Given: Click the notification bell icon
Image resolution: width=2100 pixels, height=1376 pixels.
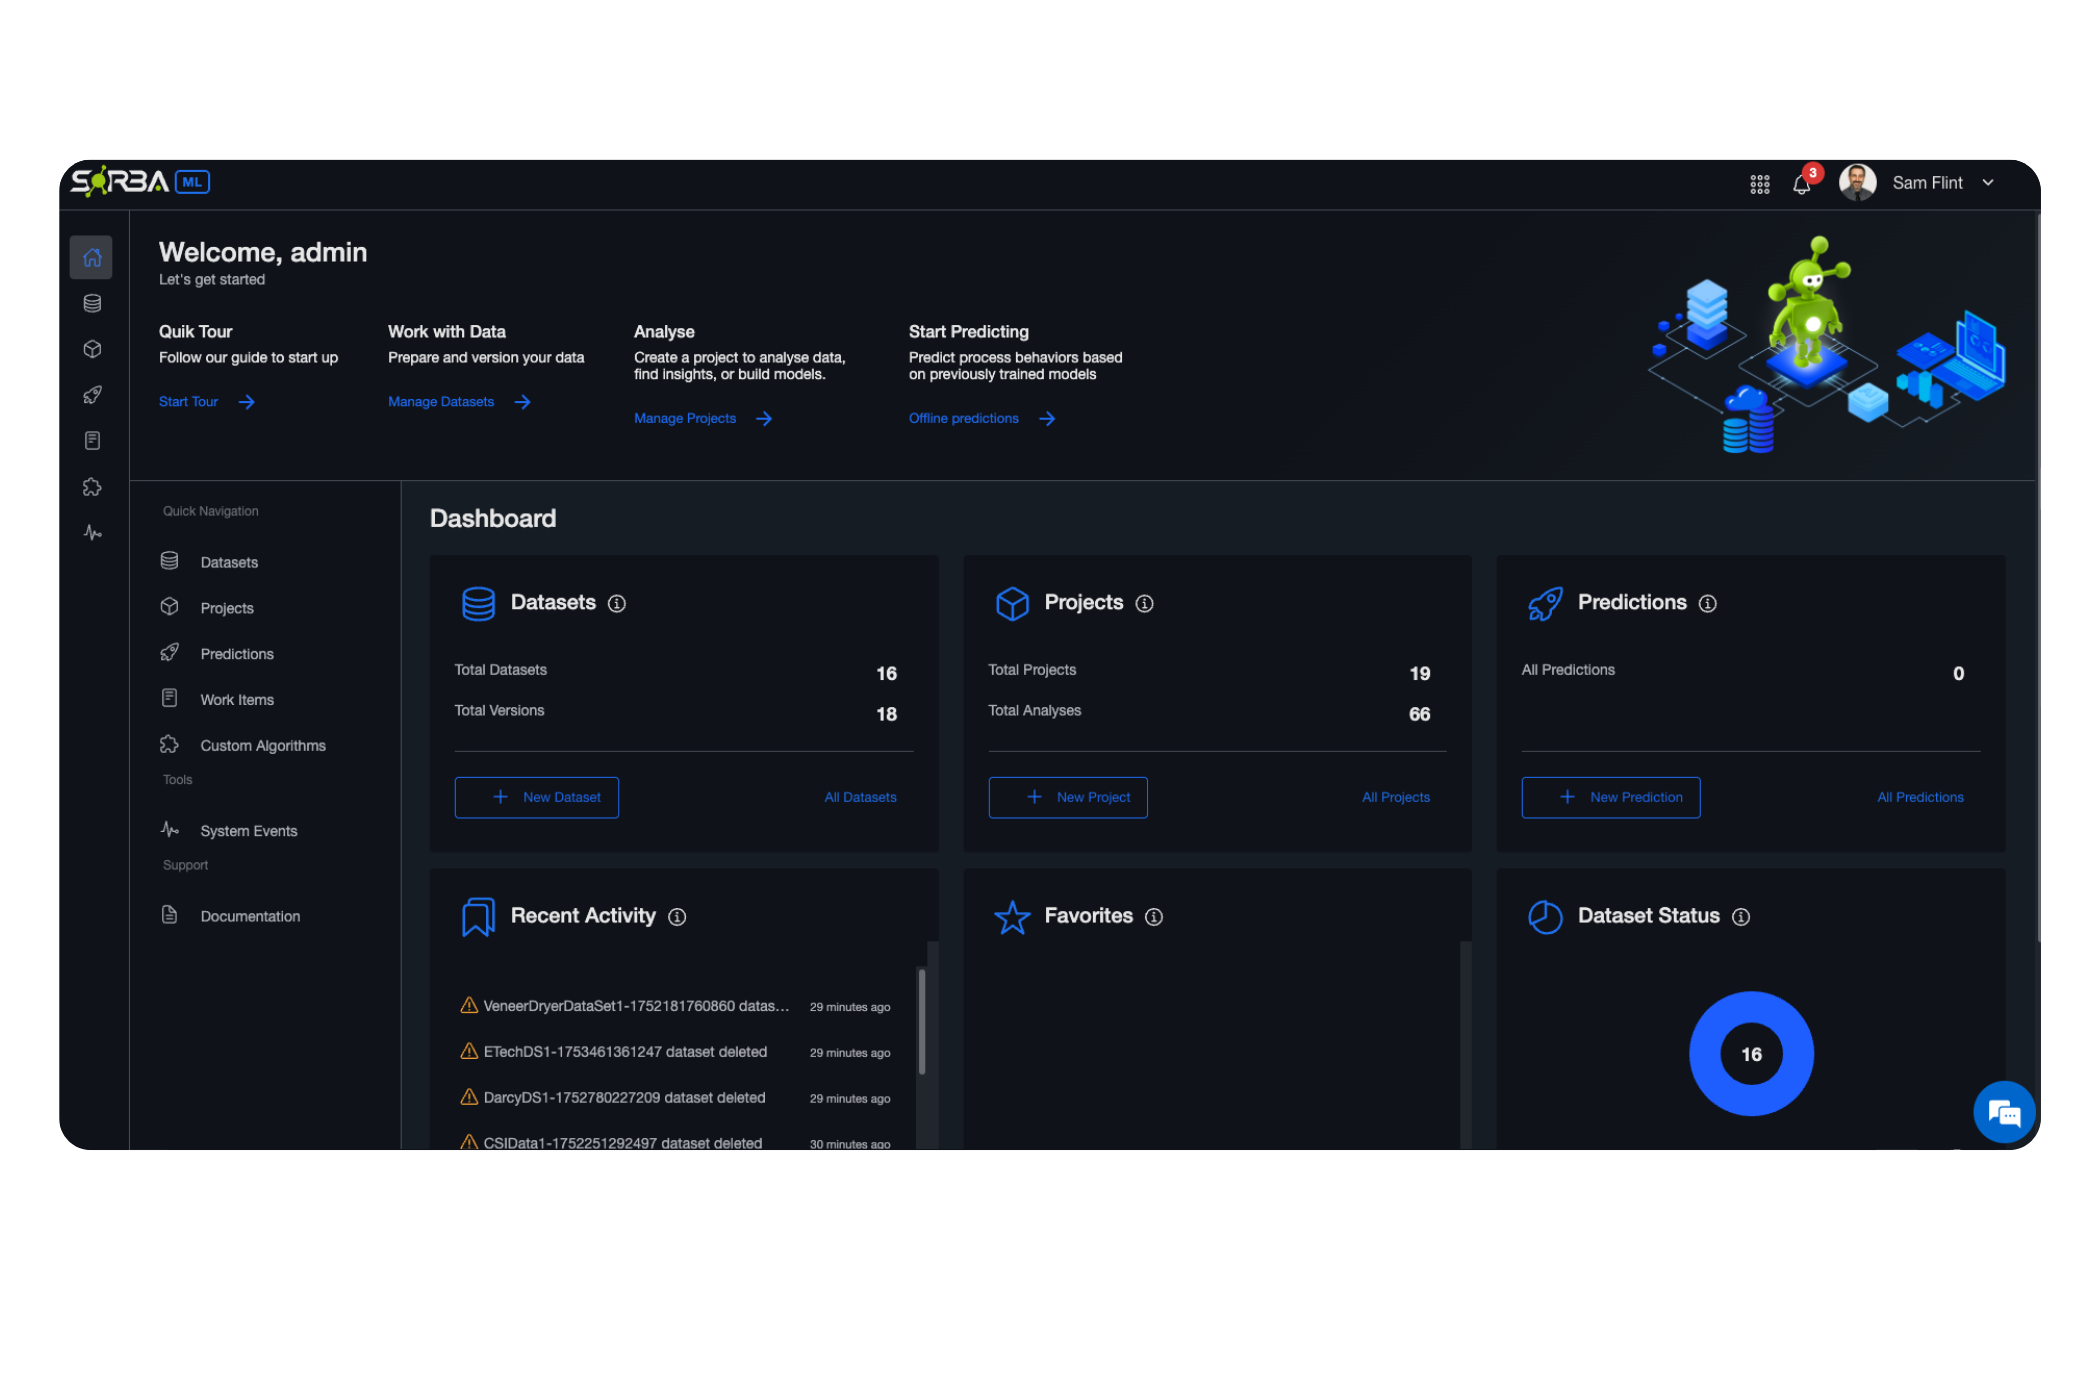Looking at the screenshot, I should (x=1801, y=184).
